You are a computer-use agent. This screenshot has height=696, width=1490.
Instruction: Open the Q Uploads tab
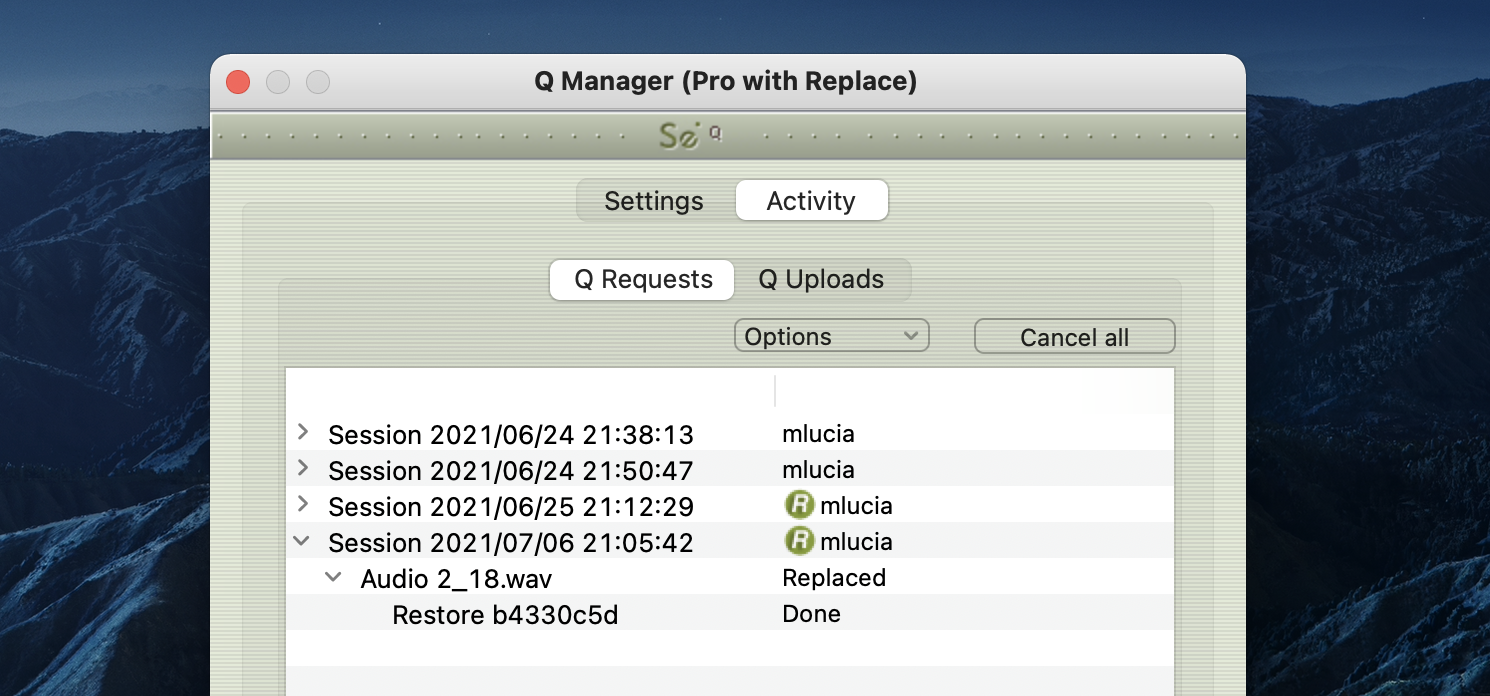click(821, 280)
